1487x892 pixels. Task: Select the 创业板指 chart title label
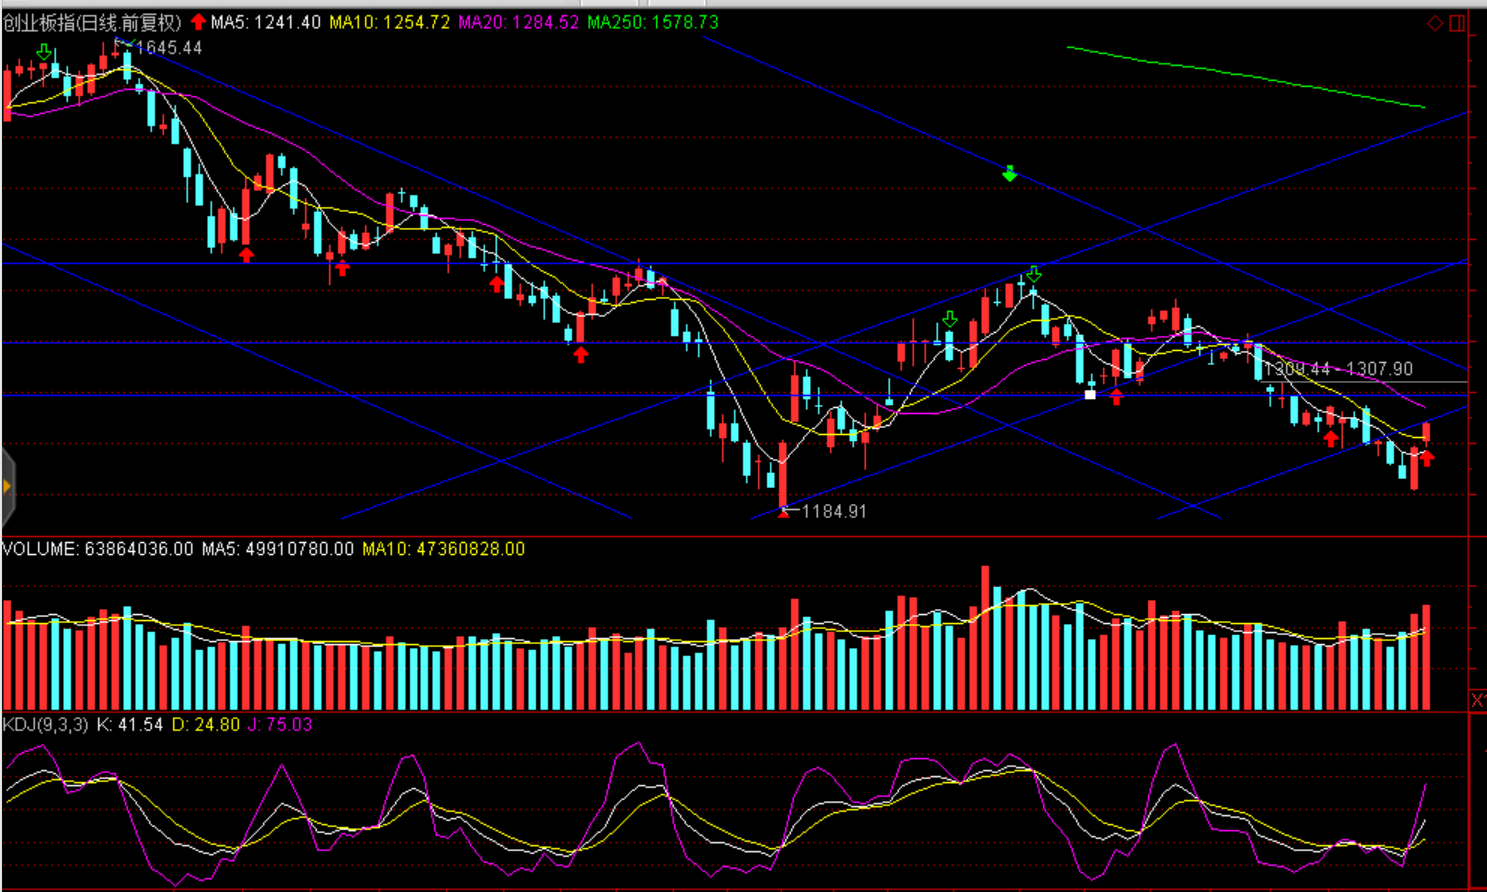coord(92,22)
